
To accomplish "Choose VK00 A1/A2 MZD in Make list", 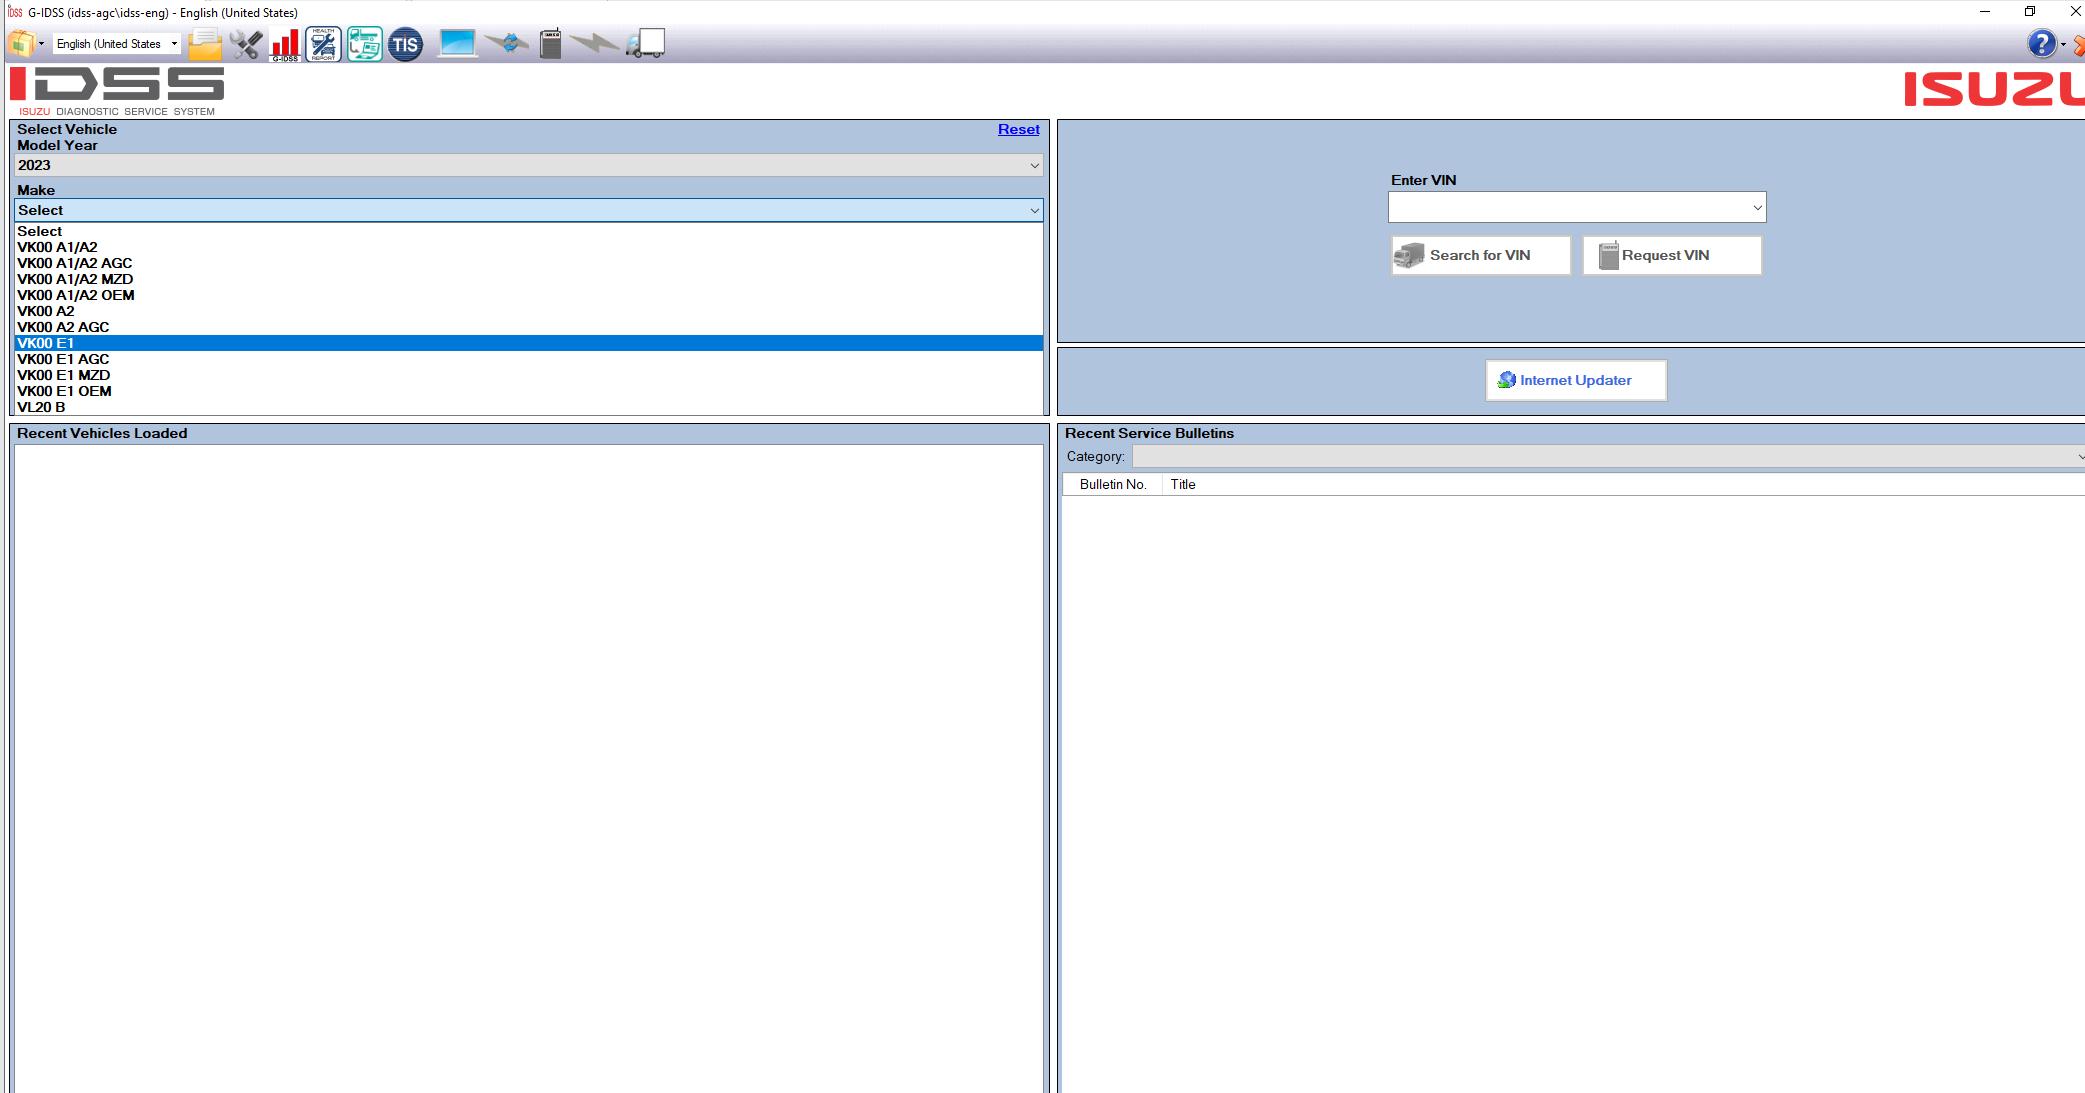I will (75, 279).
